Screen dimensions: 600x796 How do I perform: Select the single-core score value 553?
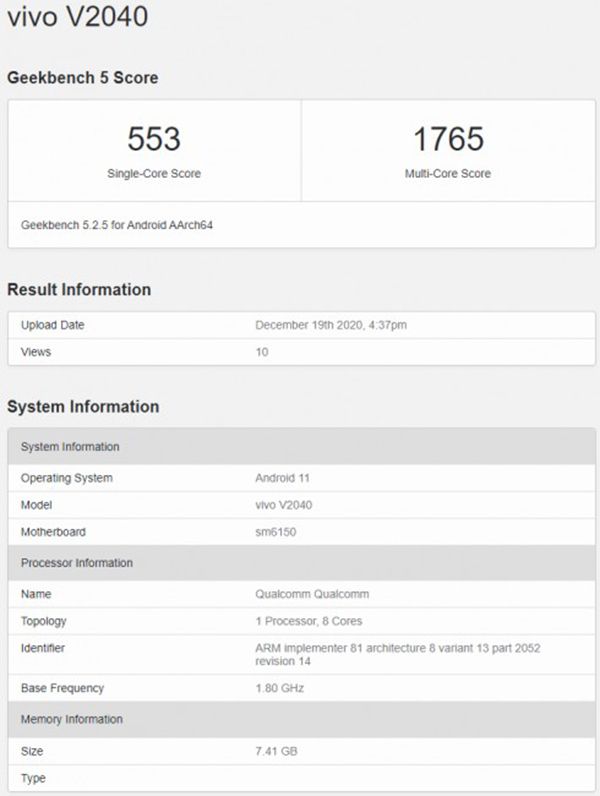click(x=154, y=139)
